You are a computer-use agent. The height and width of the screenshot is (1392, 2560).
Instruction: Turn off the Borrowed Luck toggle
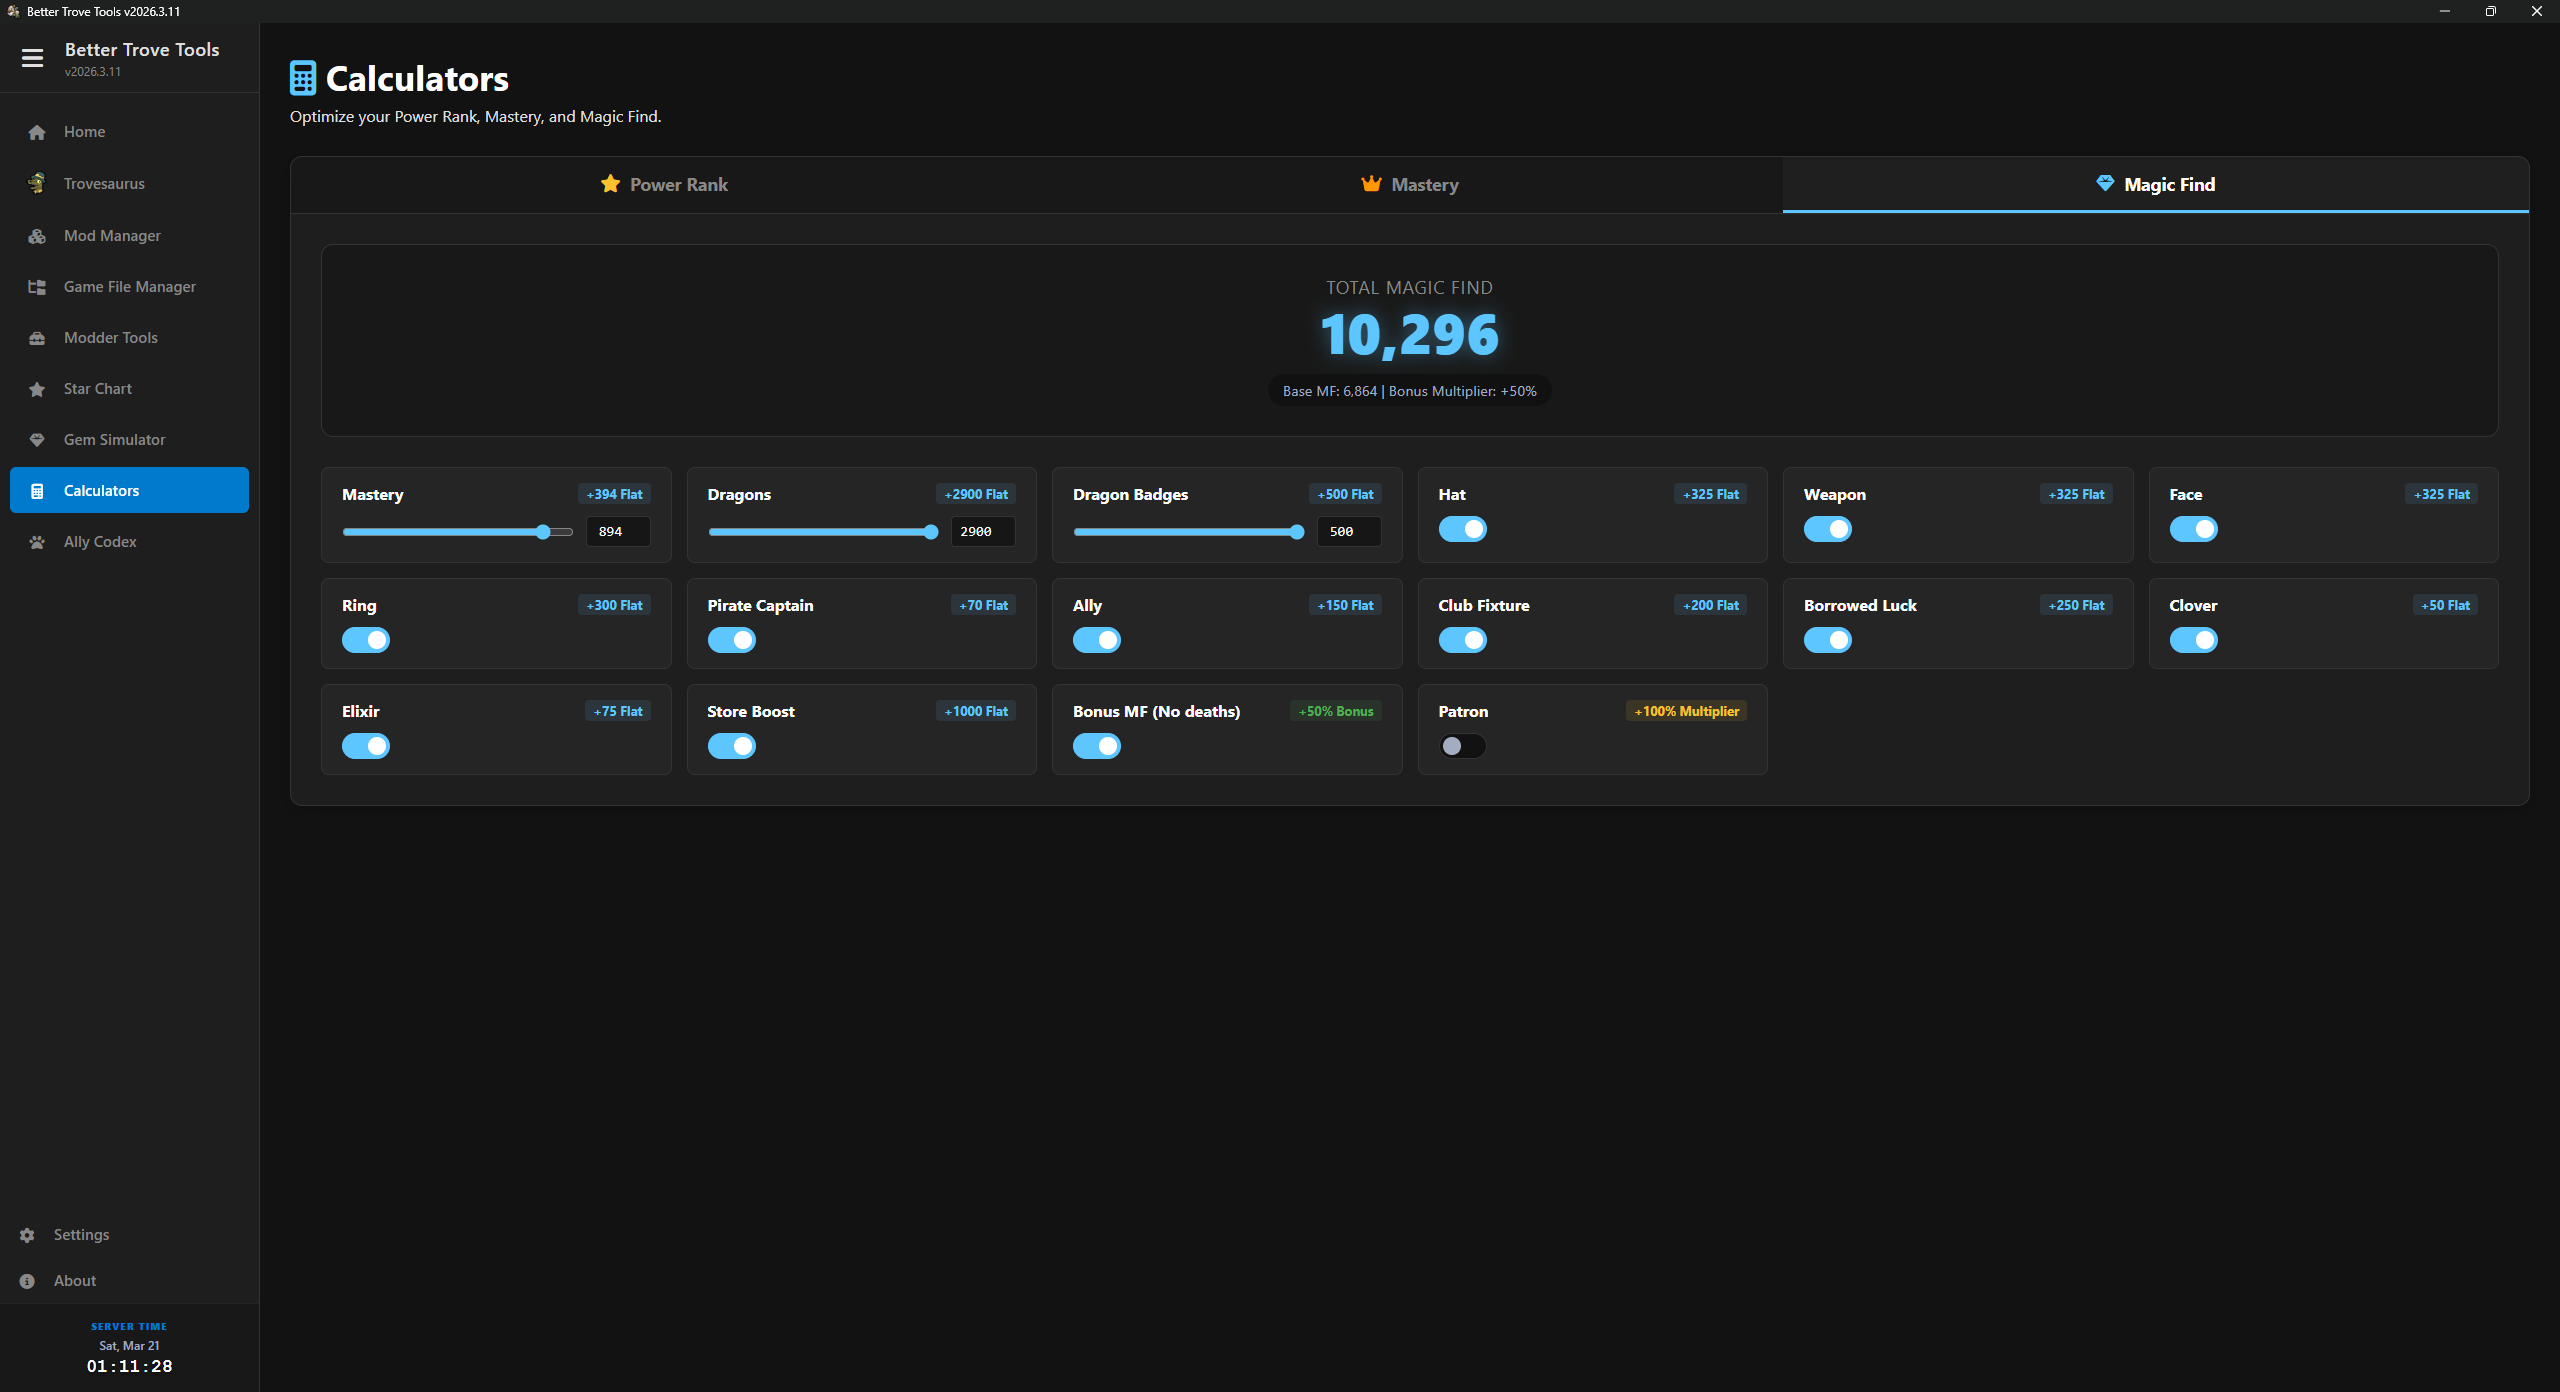(1827, 640)
